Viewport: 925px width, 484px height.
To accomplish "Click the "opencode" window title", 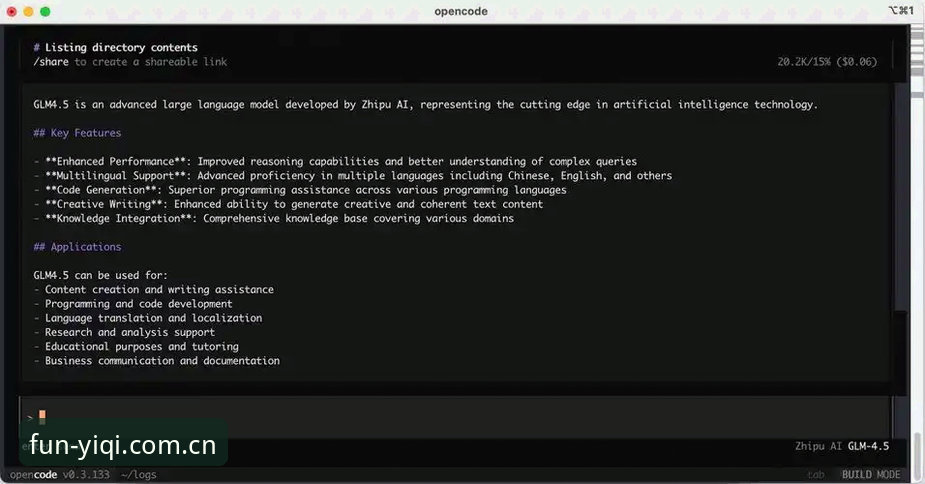I will click(461, 11).
